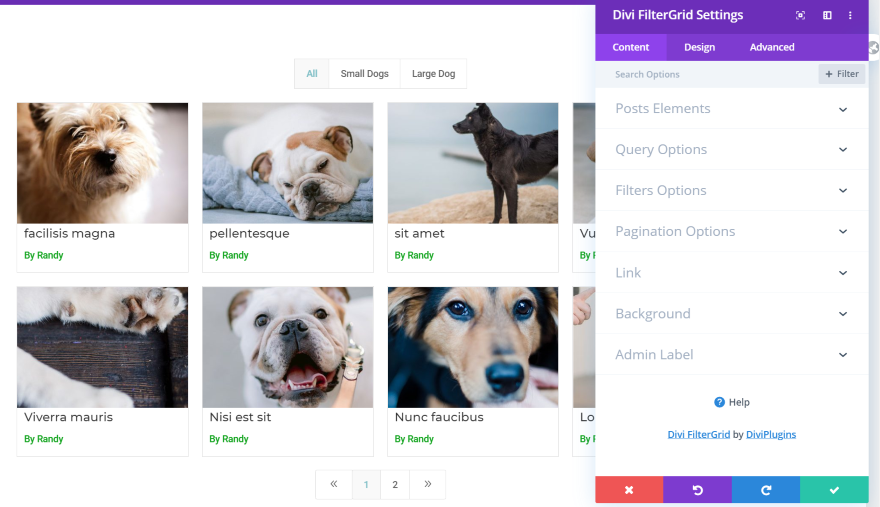Click the red discard changes X button
This screenshot has width=880, height=507.
coord(629,490)
